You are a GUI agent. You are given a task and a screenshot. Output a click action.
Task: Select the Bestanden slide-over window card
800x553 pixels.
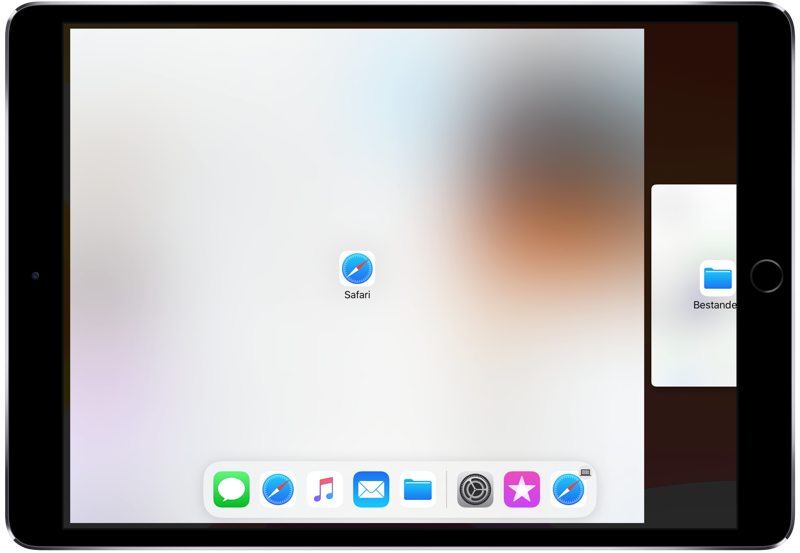point(694,285)
